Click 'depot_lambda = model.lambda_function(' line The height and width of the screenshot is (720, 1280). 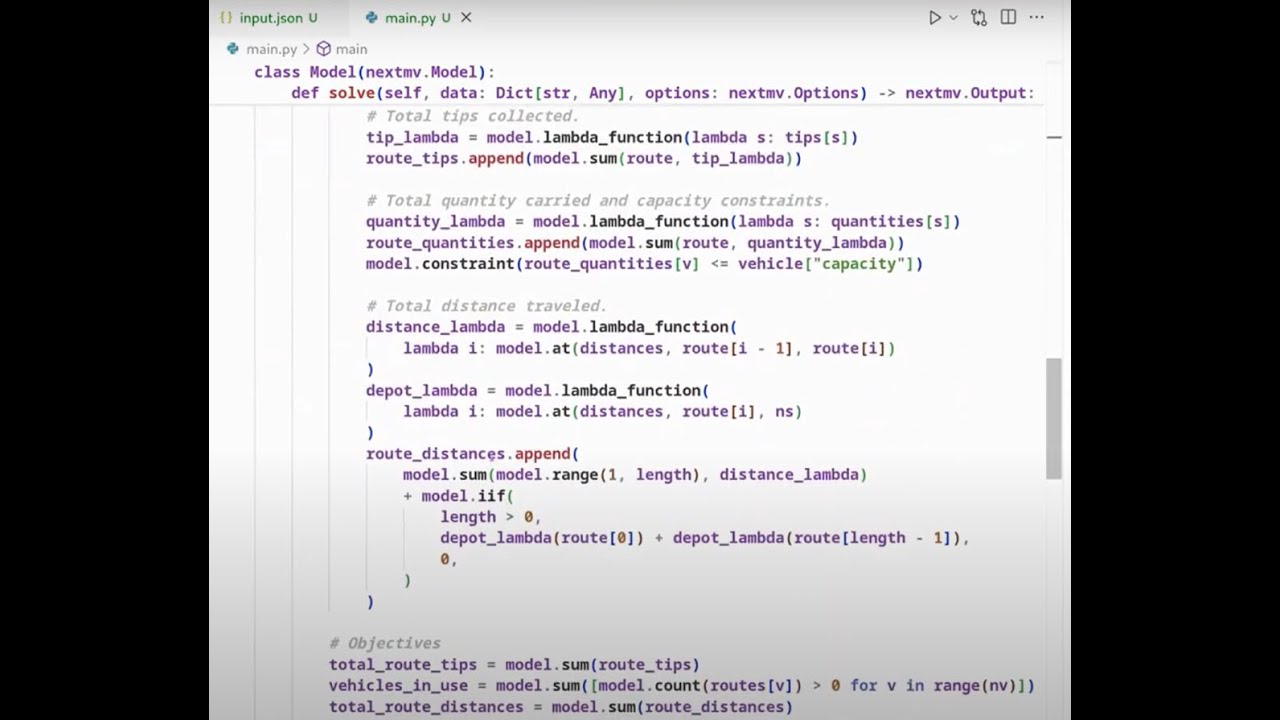[x=538, y=390]
